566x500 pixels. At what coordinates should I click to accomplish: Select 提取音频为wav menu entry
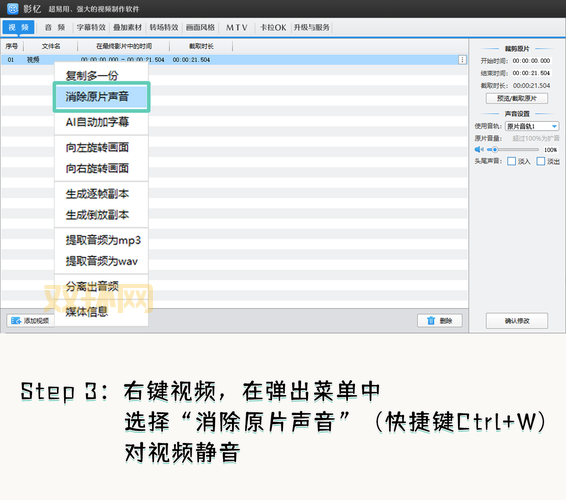[x=101, y=261]
